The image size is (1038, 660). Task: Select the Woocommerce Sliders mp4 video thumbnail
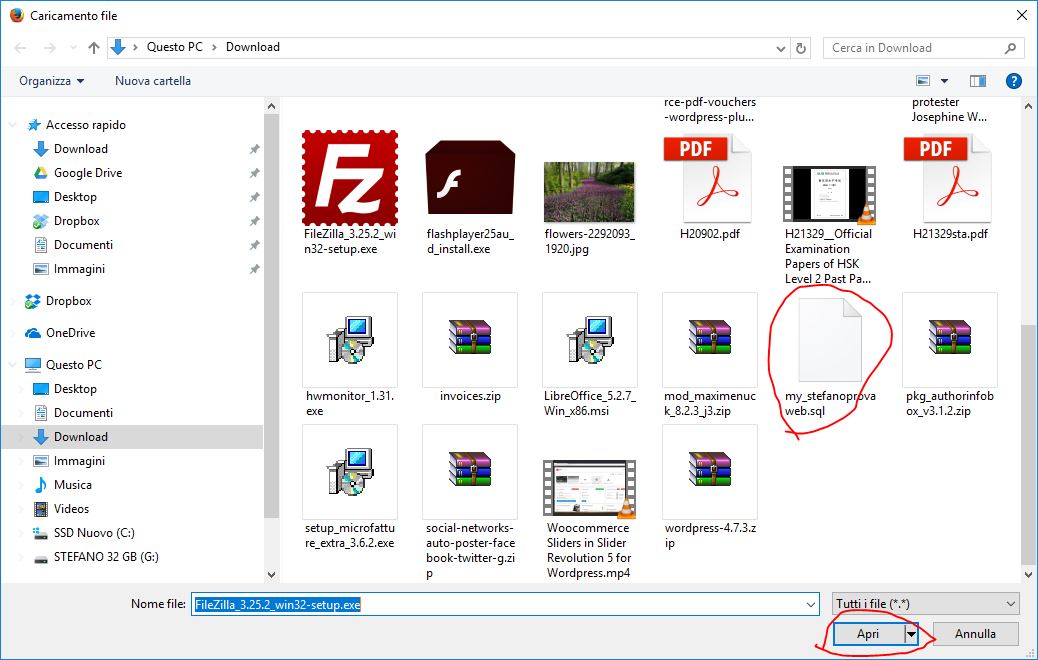tap(590, 488)
